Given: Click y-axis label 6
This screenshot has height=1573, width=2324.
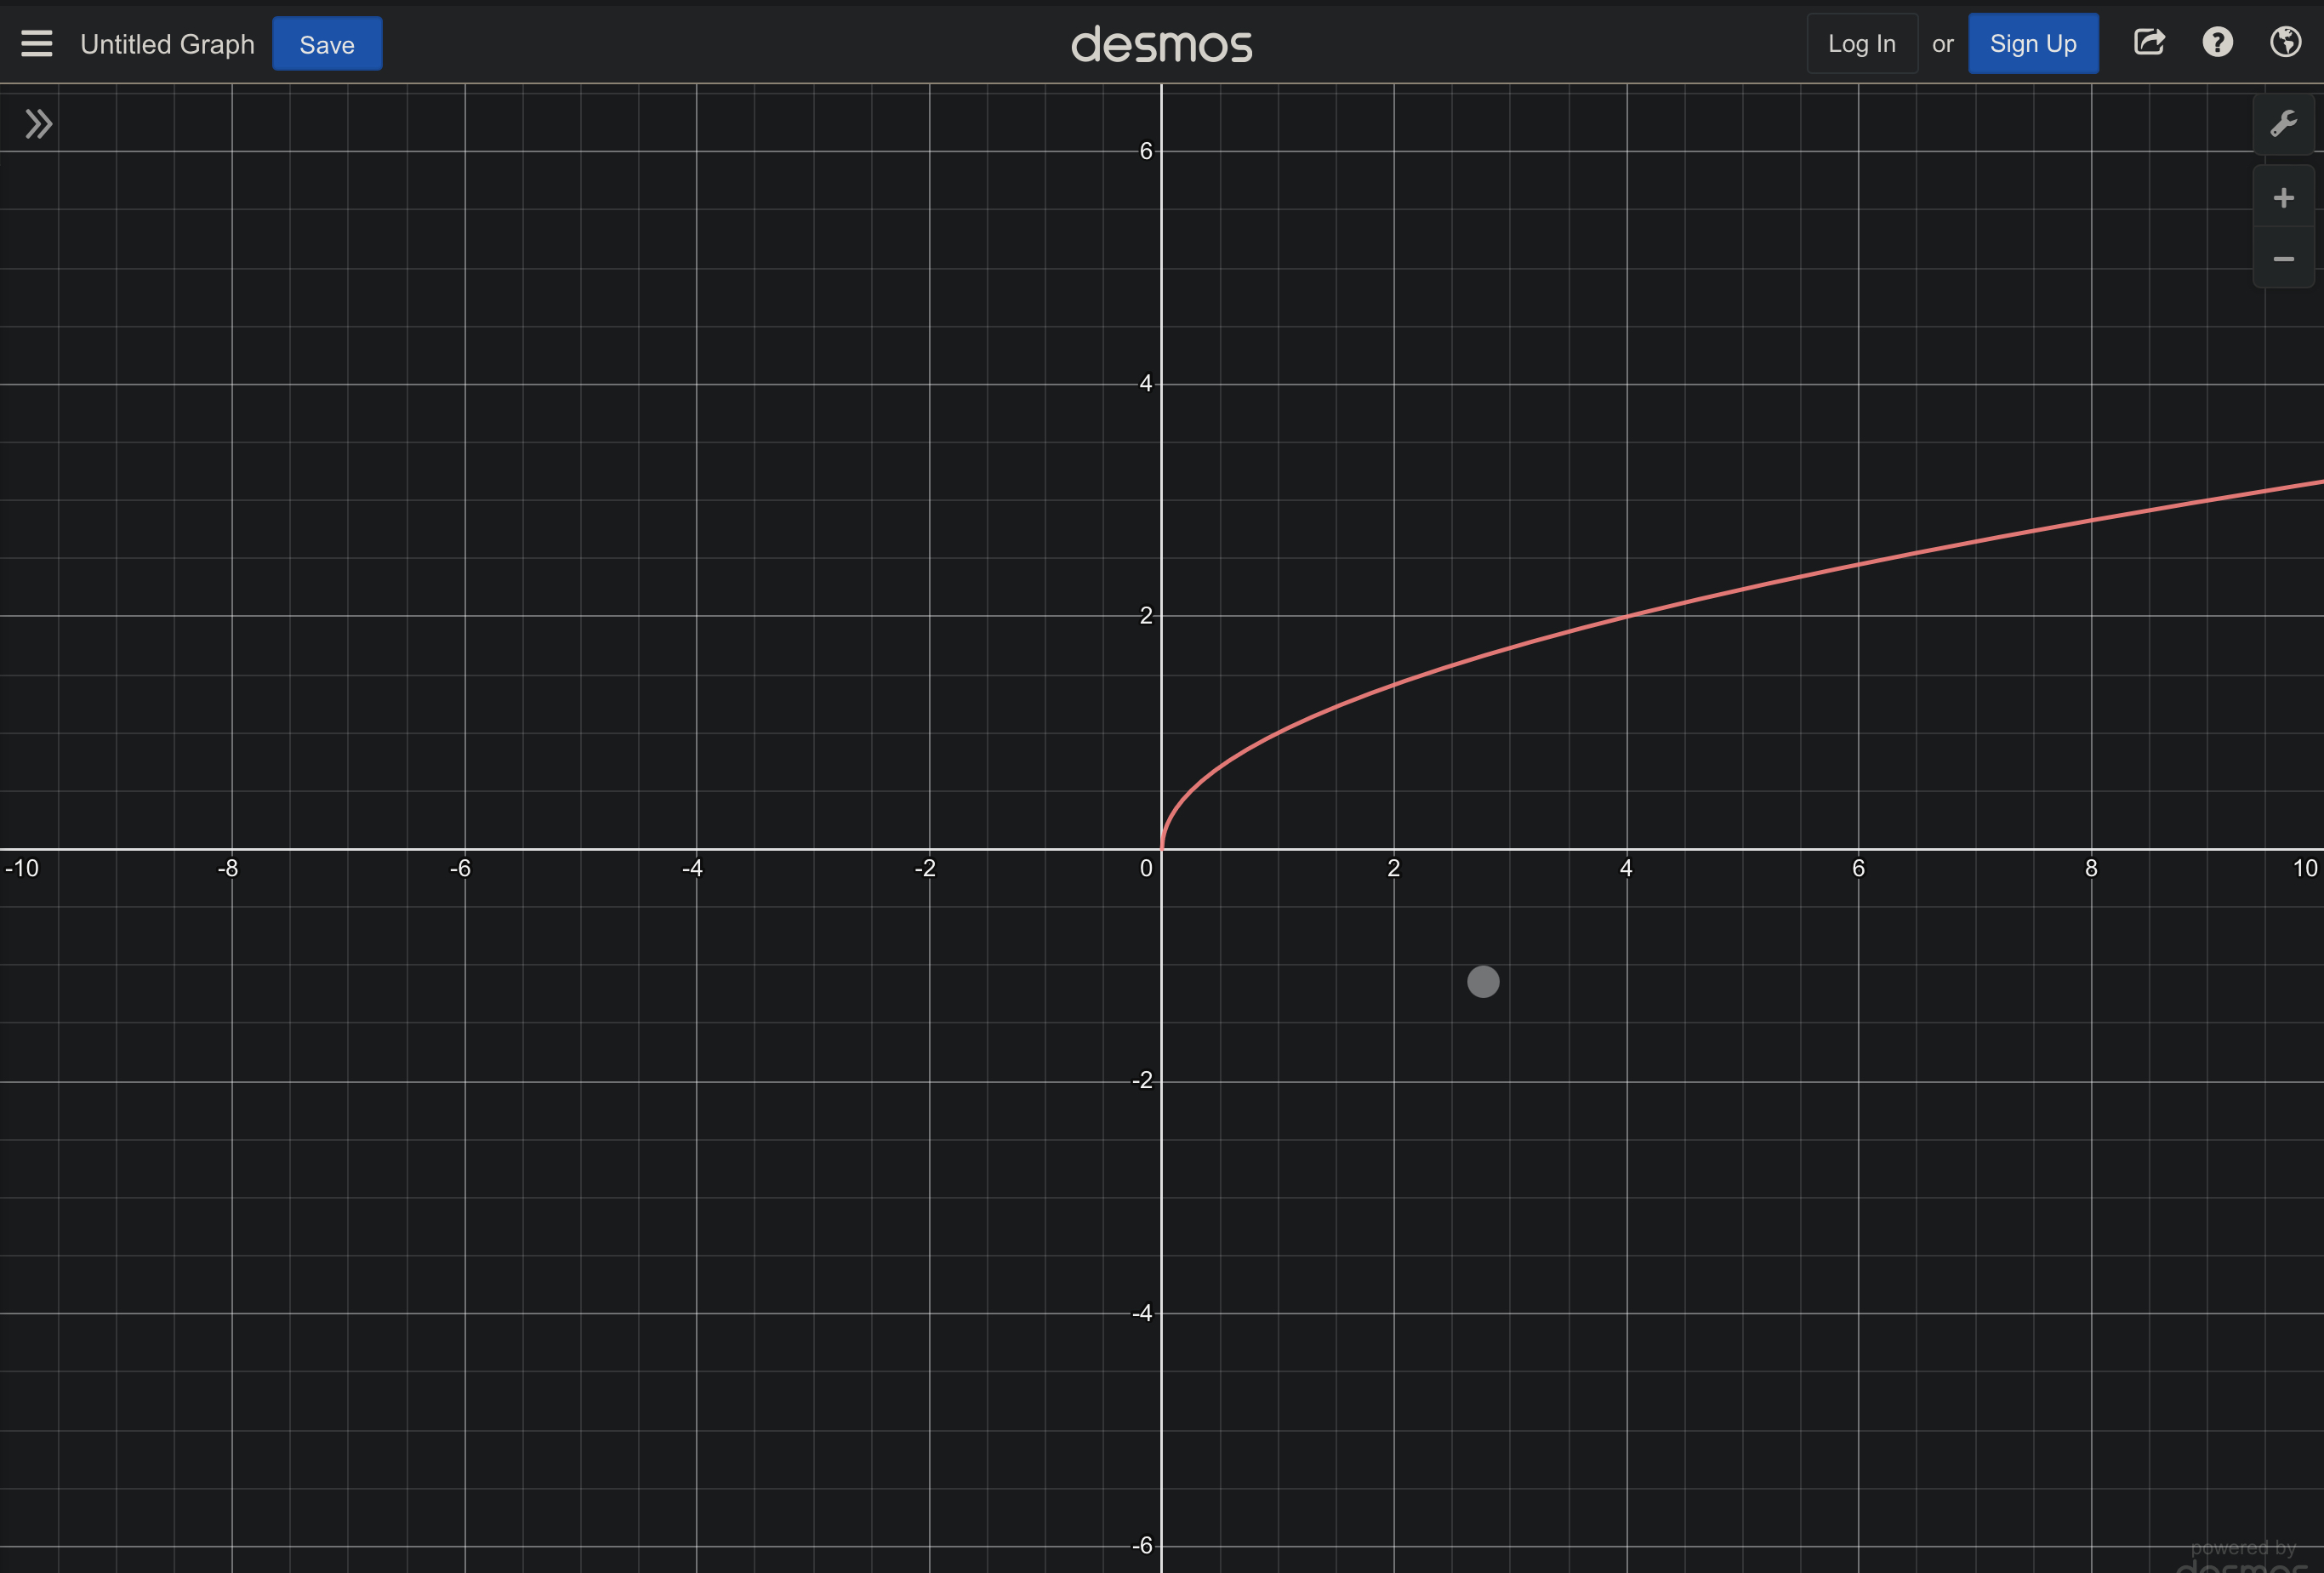Looking at the screenshot, I should pos(1146,151).
